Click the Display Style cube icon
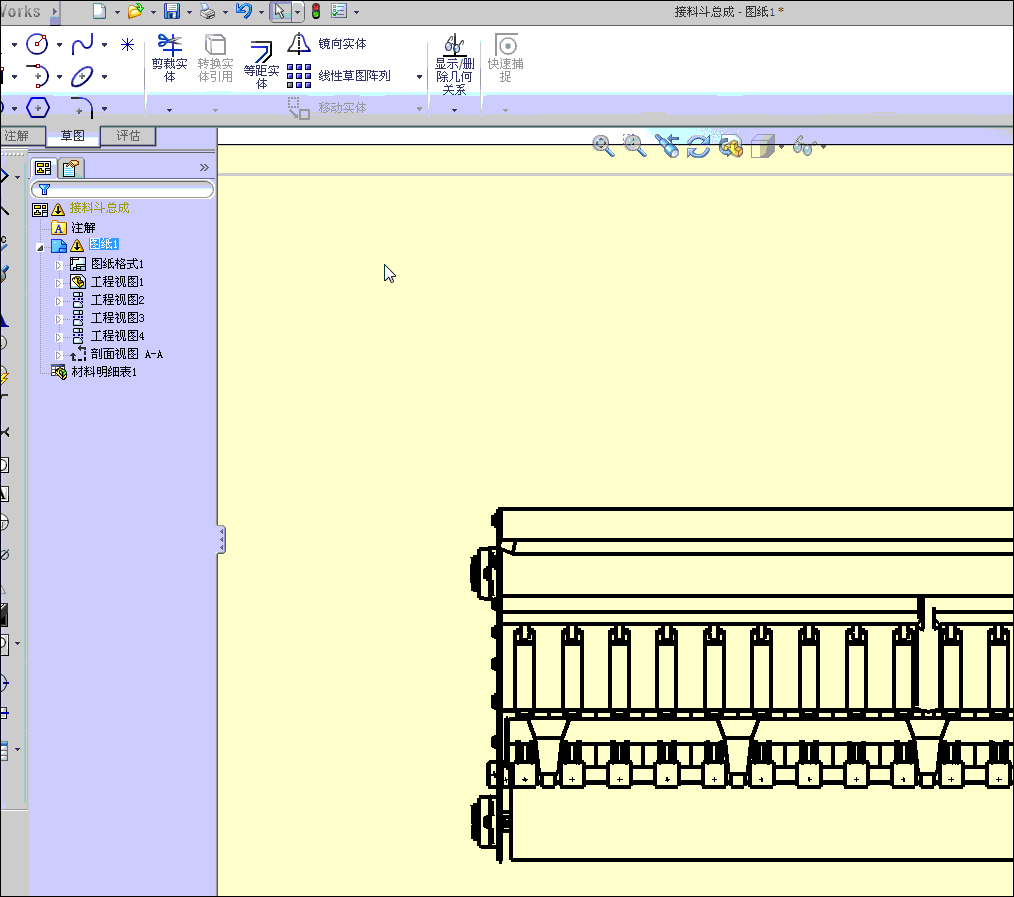 (762, 146)
